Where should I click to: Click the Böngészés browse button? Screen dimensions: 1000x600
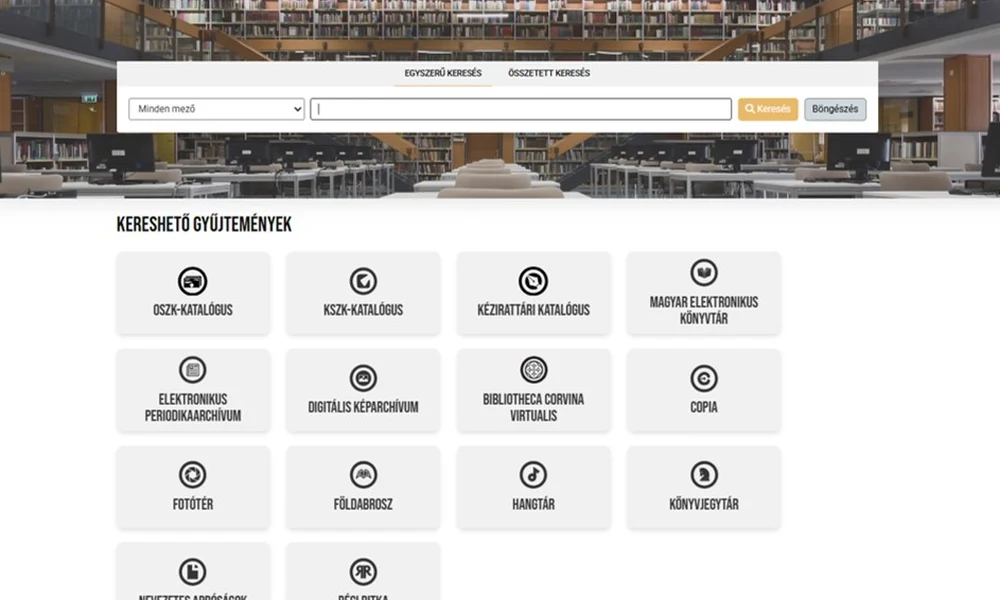pyautogui.click(x=835, y=109)
